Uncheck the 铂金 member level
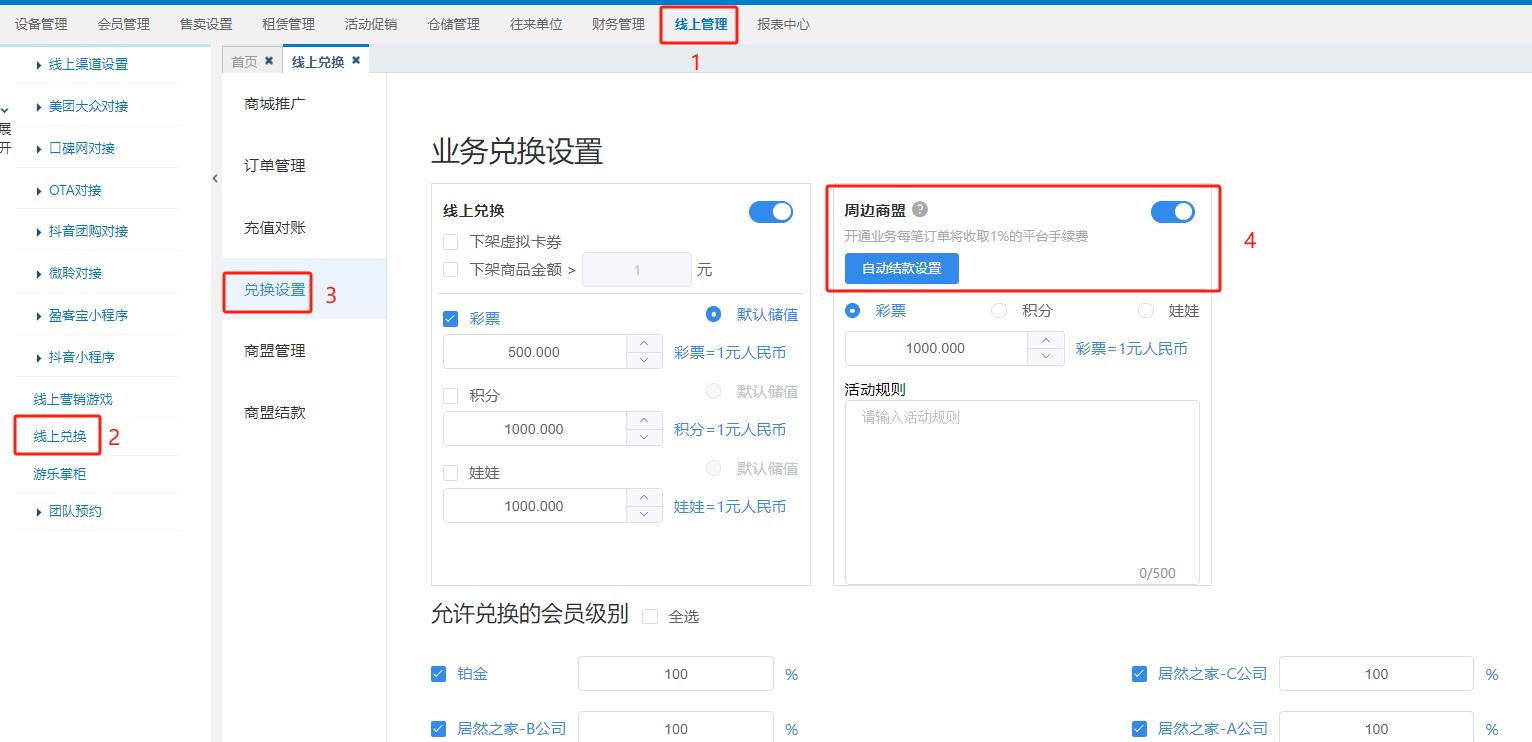This screenshot has height=742, width=1532. (438, 674)
